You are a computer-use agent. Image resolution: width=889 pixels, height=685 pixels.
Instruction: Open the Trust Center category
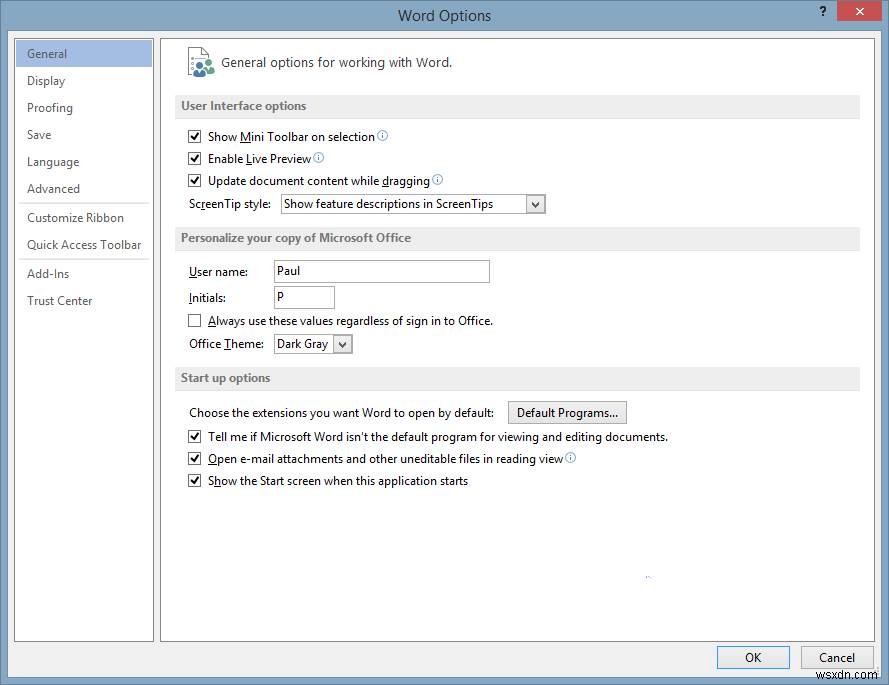click(x=84, y=301)
